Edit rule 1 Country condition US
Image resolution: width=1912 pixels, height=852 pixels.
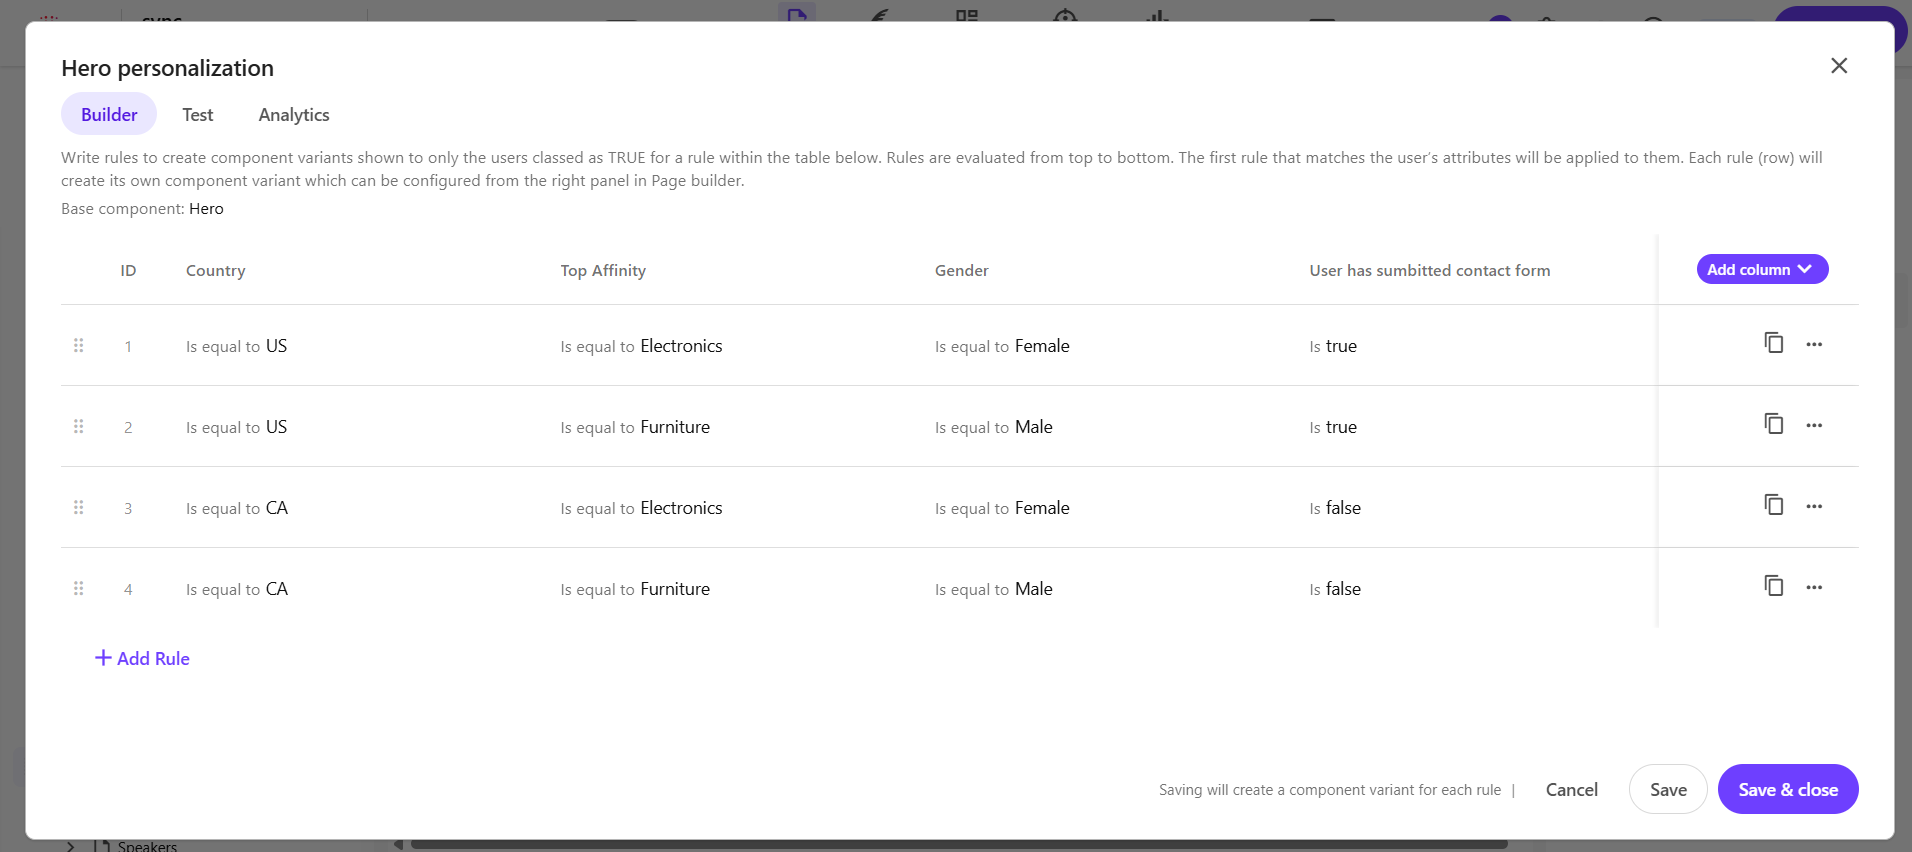[236, 346]
